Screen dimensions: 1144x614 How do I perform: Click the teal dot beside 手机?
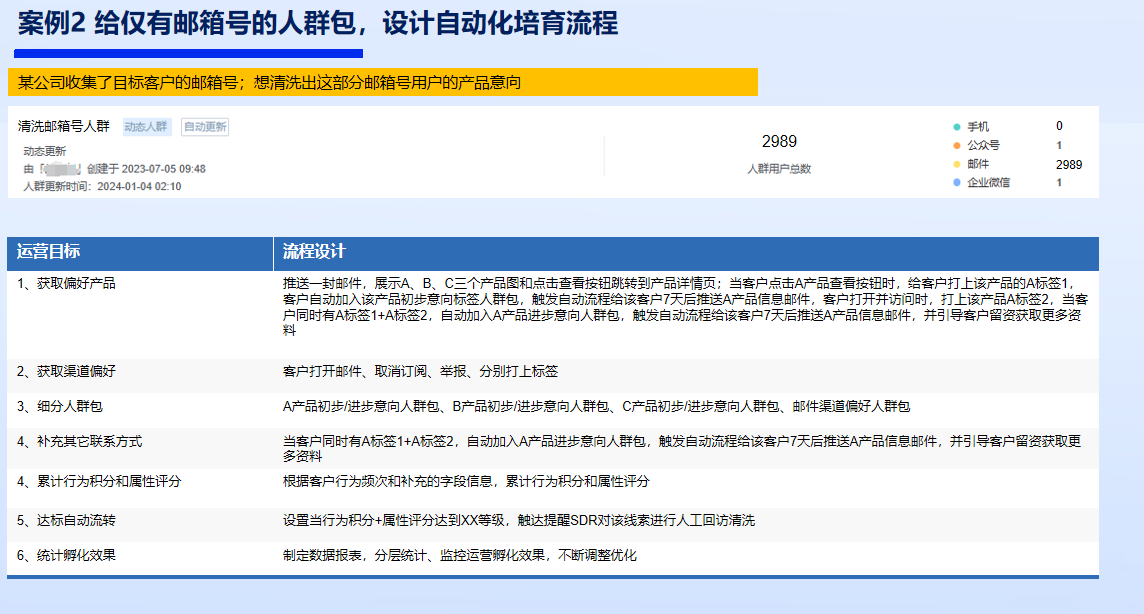coord(956,127)
